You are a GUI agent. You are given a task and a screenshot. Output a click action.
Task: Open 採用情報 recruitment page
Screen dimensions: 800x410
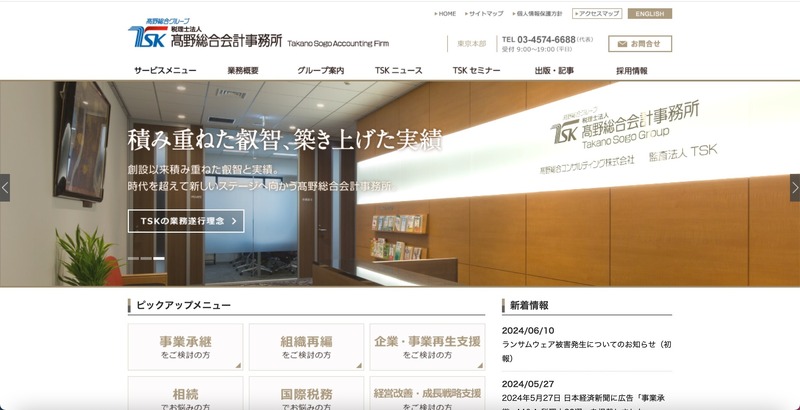click(x=631, y=71)
